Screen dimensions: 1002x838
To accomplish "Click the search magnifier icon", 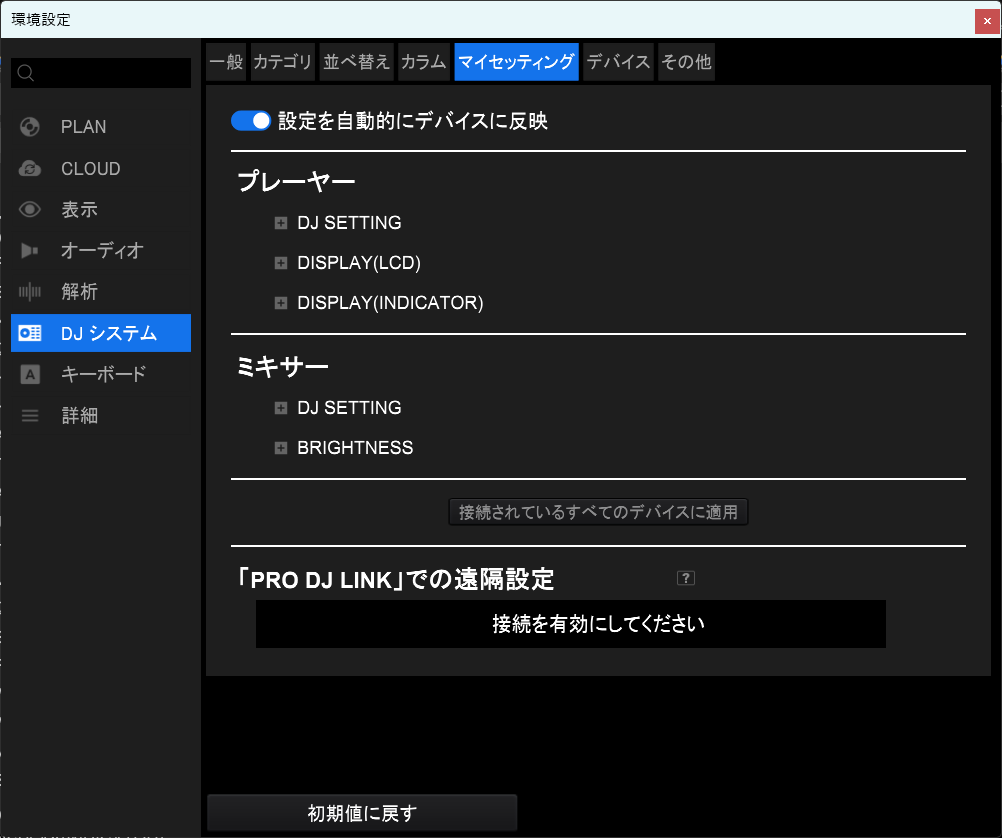I will [x=26, y=73].
